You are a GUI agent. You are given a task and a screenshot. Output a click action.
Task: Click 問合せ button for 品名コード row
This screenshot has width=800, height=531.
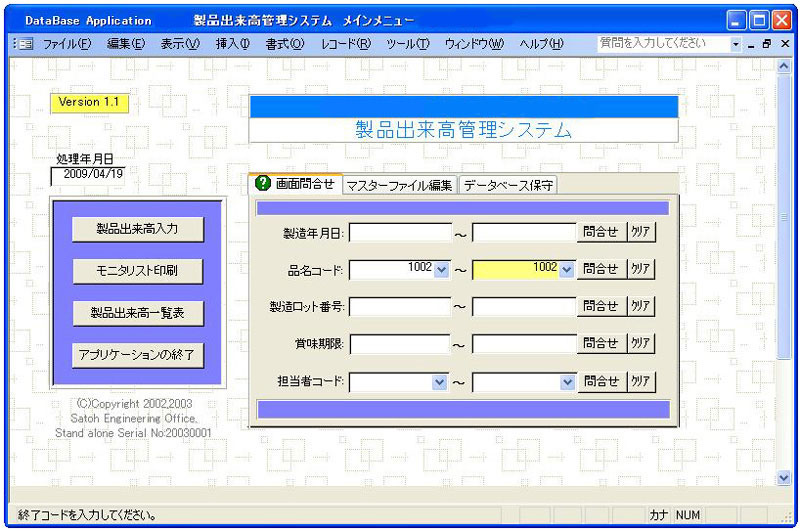click(x=601, y=269)
